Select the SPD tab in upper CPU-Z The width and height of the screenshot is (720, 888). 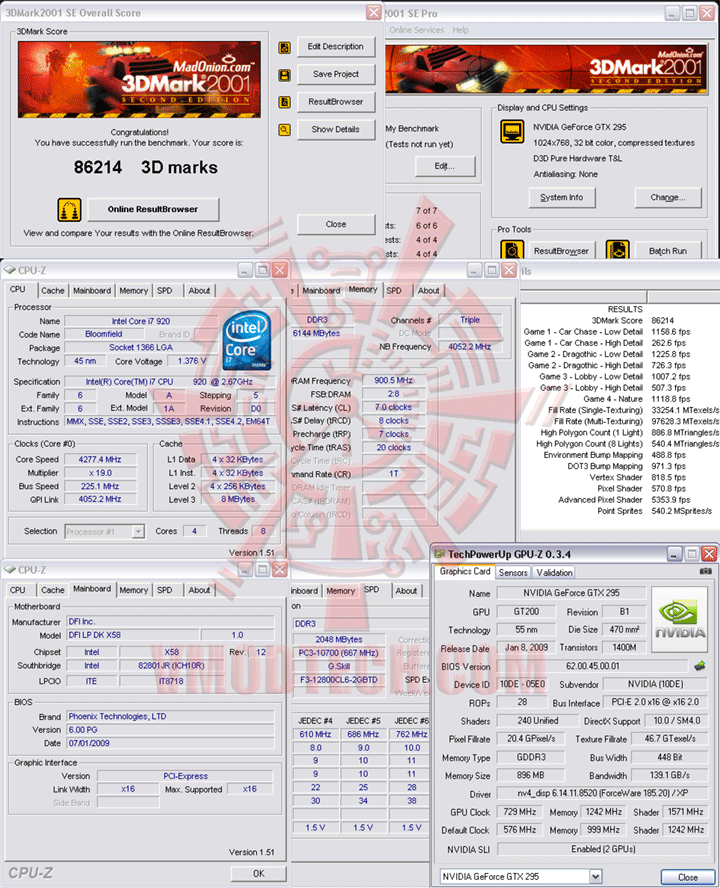(165, 291)
